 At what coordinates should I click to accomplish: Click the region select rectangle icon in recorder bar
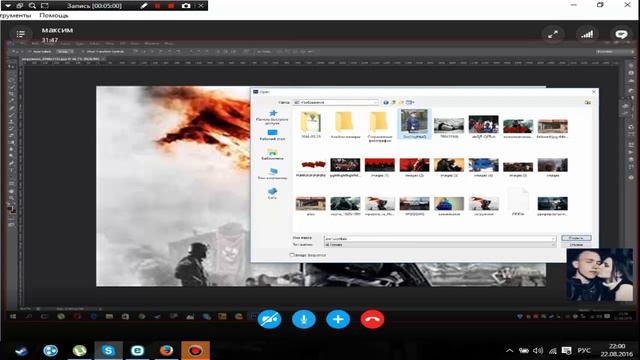(x=45, y=6)
